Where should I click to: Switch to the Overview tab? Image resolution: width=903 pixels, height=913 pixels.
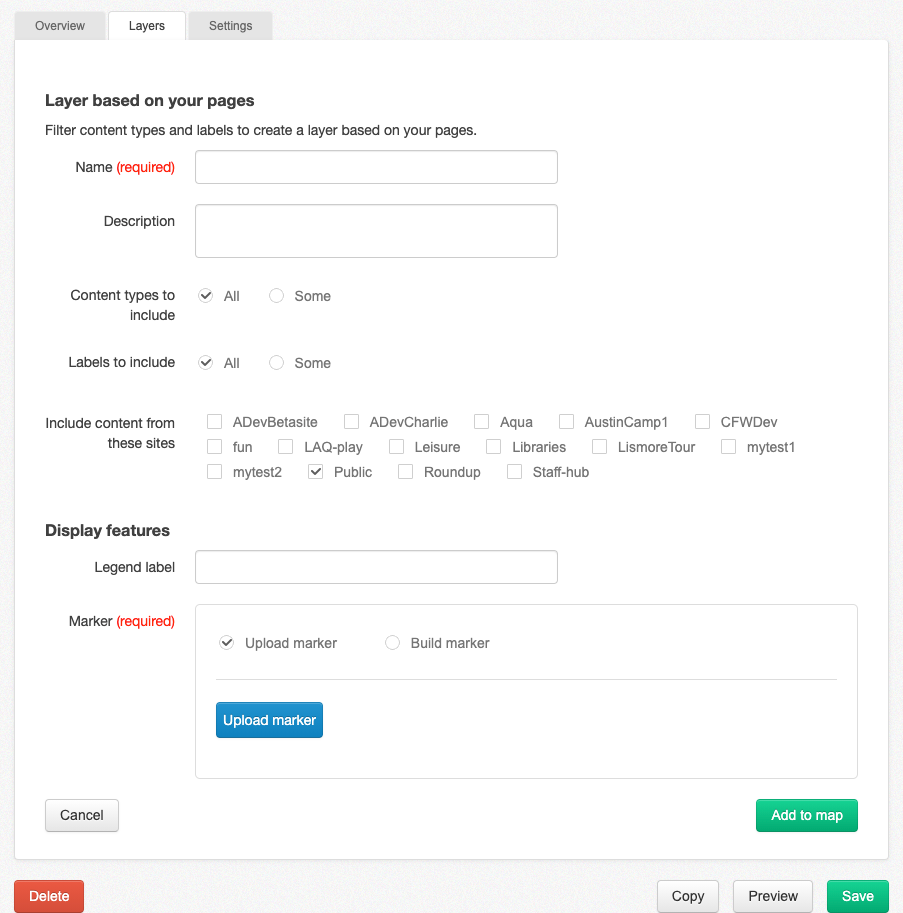point(59,26)
